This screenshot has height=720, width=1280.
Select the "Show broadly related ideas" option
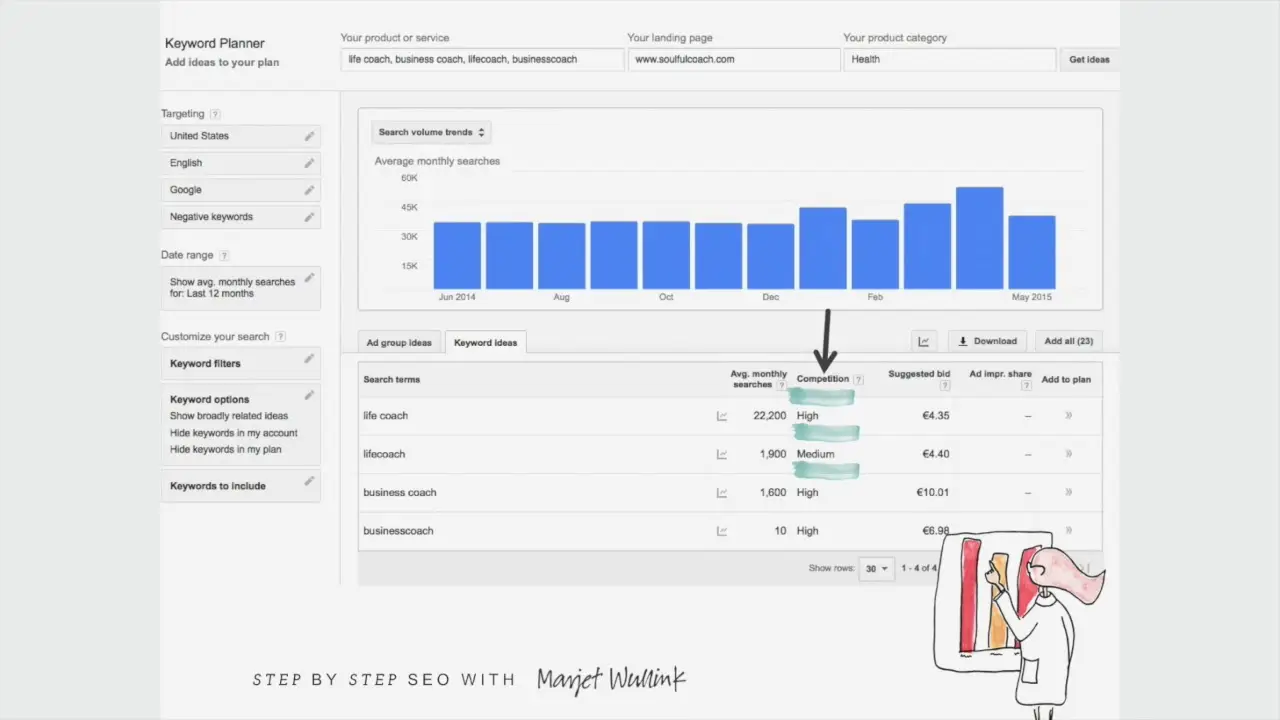pos(229,416)
